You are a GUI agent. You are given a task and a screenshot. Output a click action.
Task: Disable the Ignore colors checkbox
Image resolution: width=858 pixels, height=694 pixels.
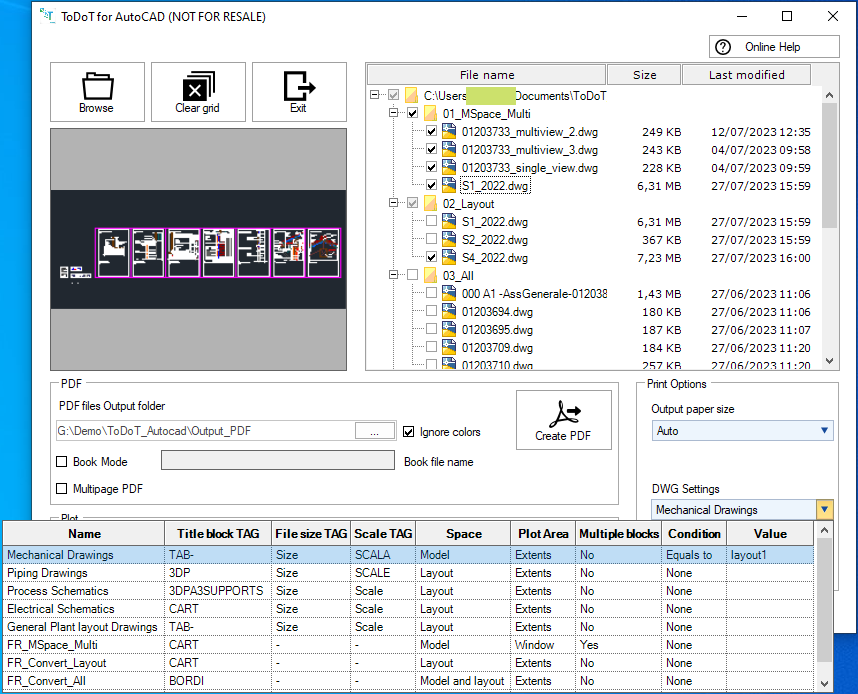pyautogui.click(x=409, y=432)
